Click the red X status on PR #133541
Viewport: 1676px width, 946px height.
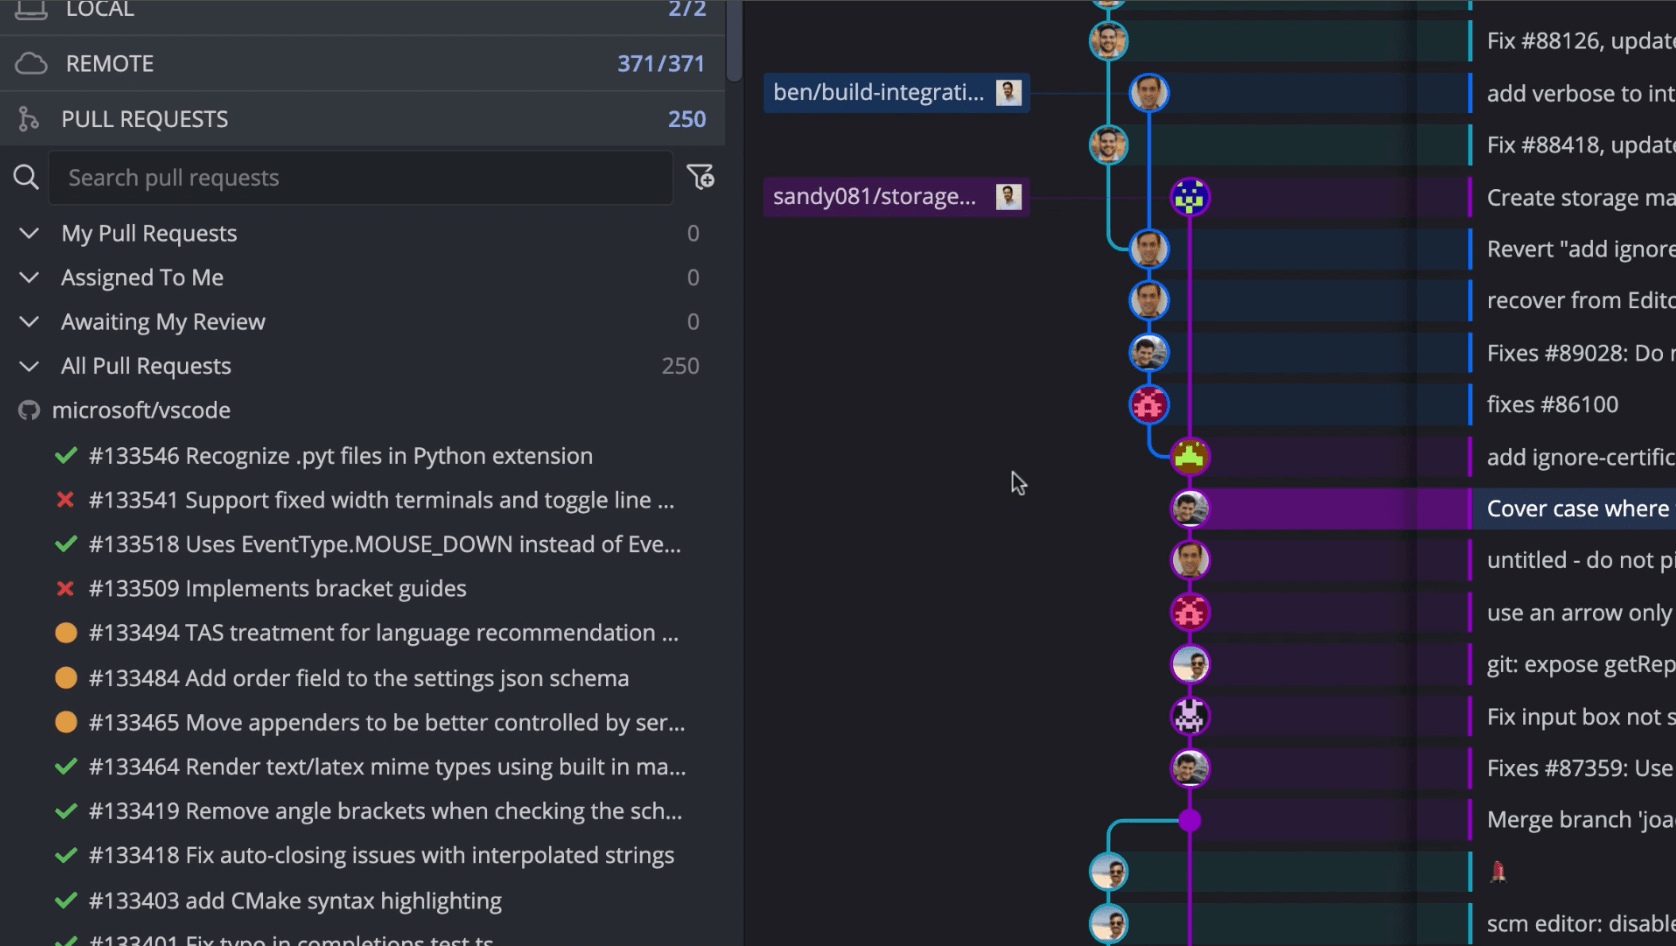pyautogui.click(x=66, y=500)
